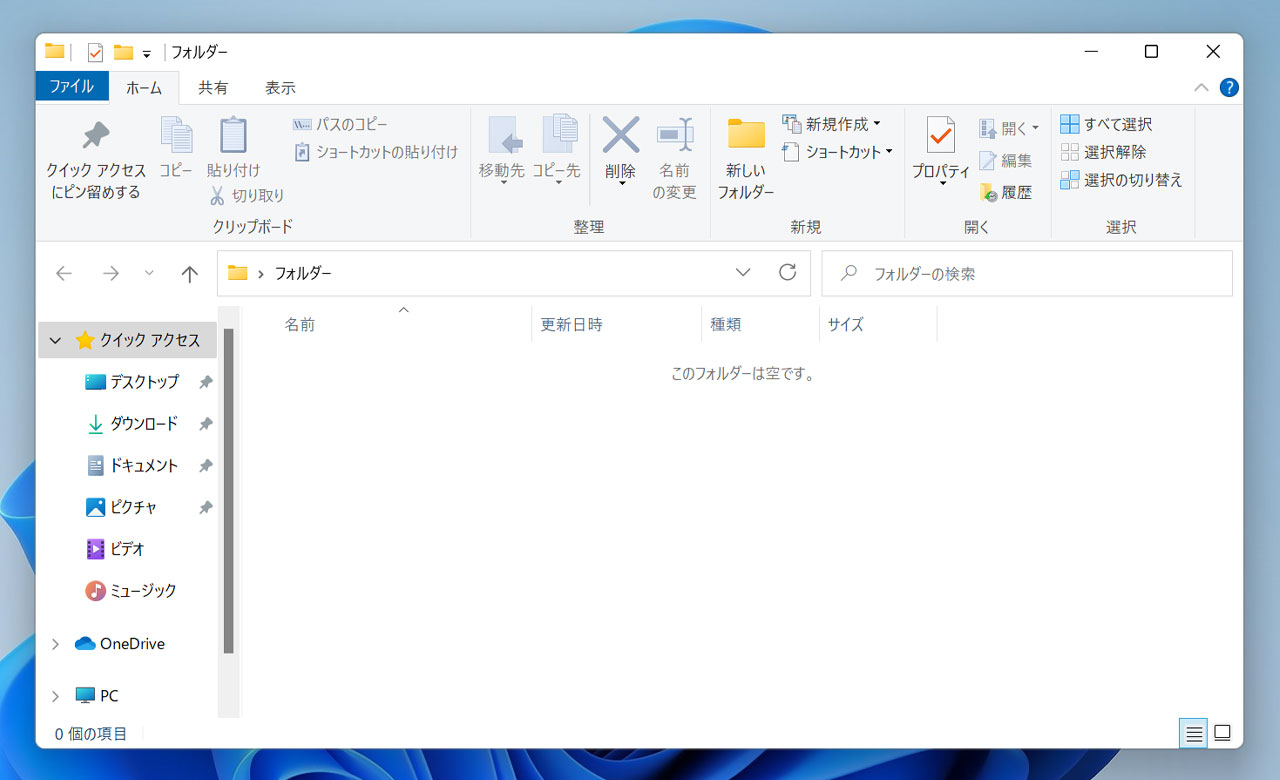Open the ショートカット dropdown in 新規 group
Screen dimensions: 1280x780
[837, 152]
